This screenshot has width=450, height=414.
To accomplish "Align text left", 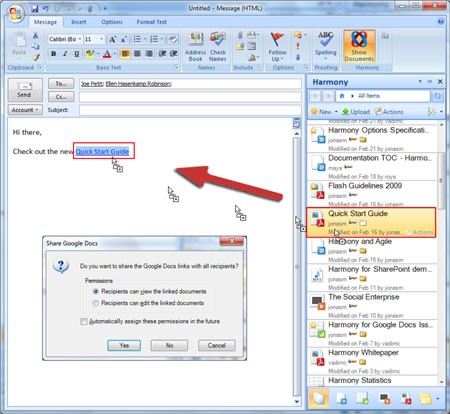I will (125, 54).
